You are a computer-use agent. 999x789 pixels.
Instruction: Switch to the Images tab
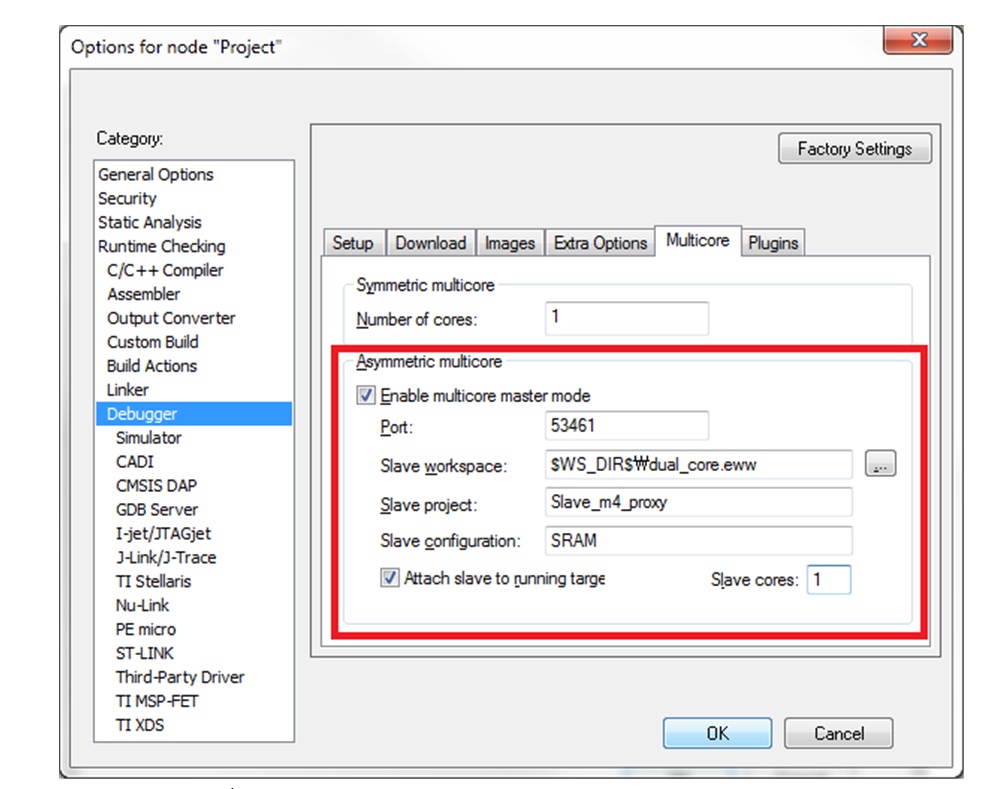[510, 243]
